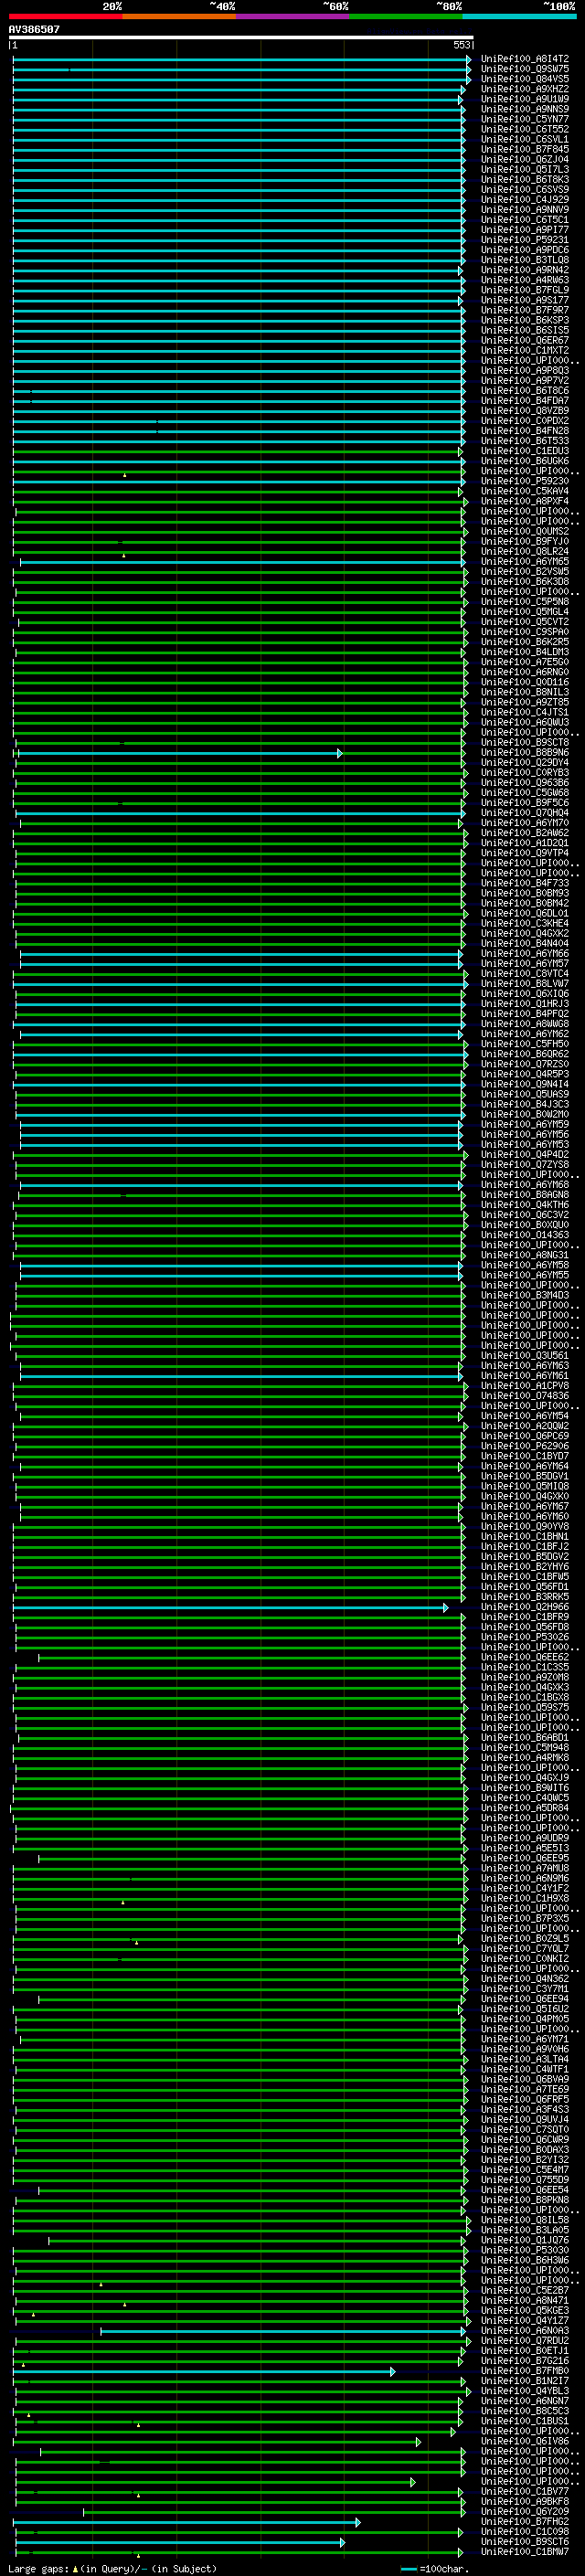The image size is (585, 2576).
Task: Click the orange ~40% identity legend segment
Action: tap(179, 16)
